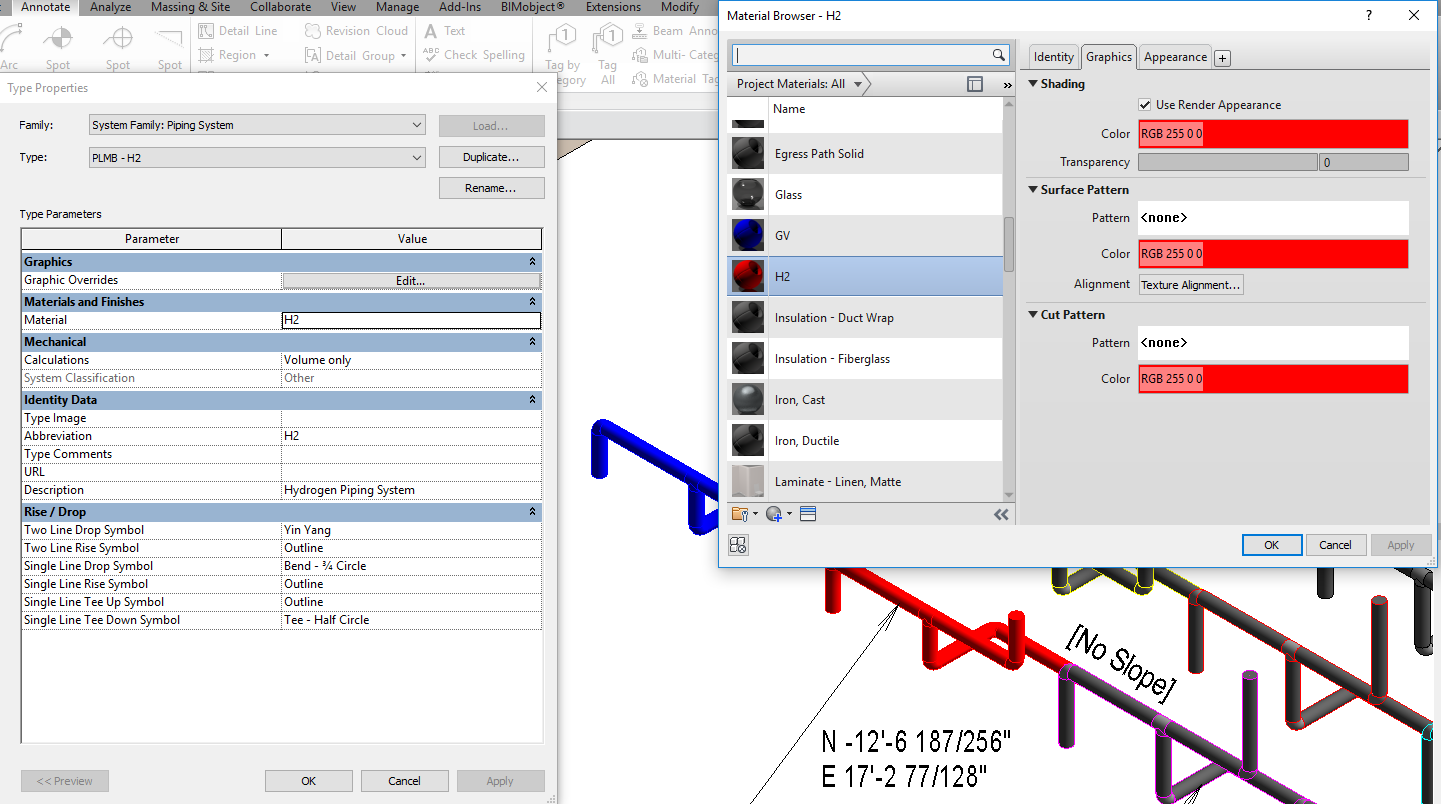Click the Duplicate button
The image size is (1441, 804).
[x=491, y=157]
